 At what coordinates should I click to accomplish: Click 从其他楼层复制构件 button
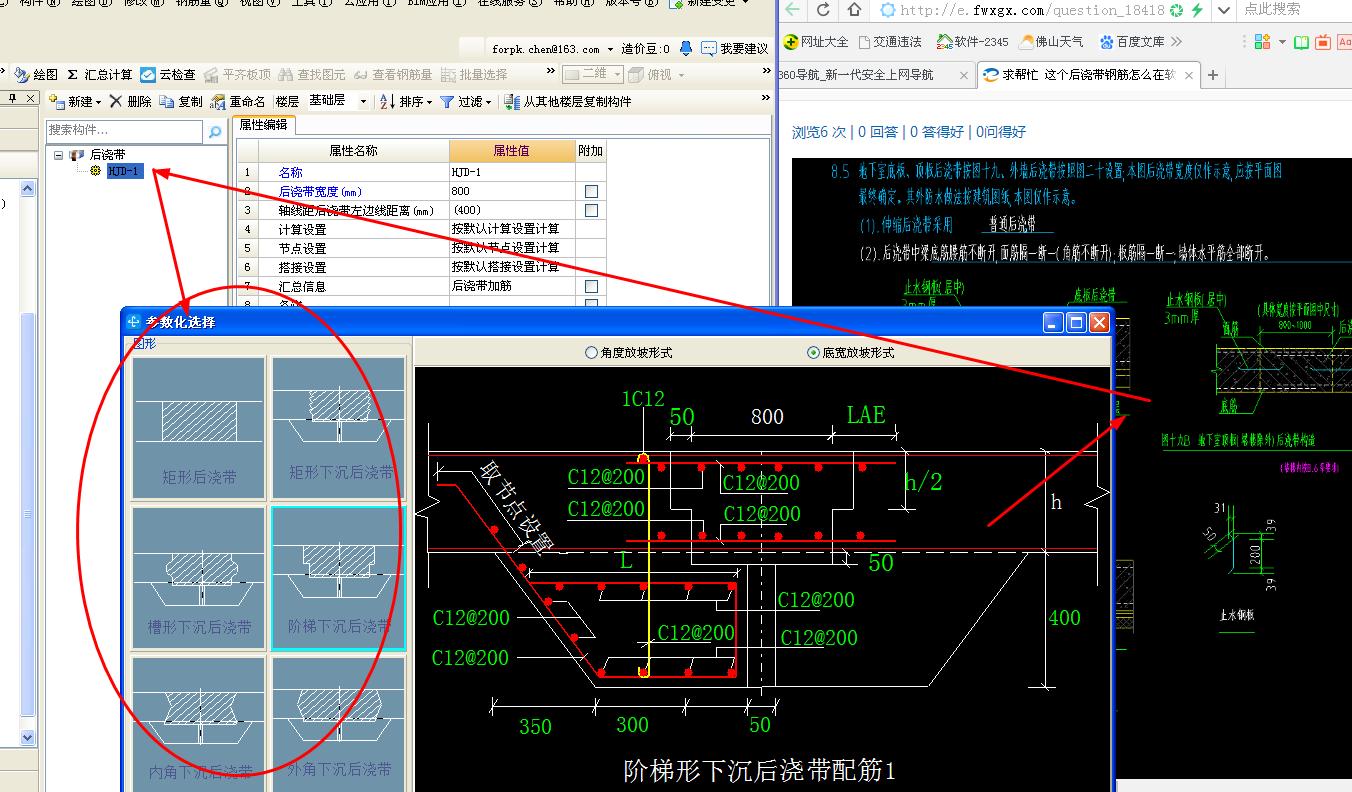pyautogui.click(x=568, y=101)
